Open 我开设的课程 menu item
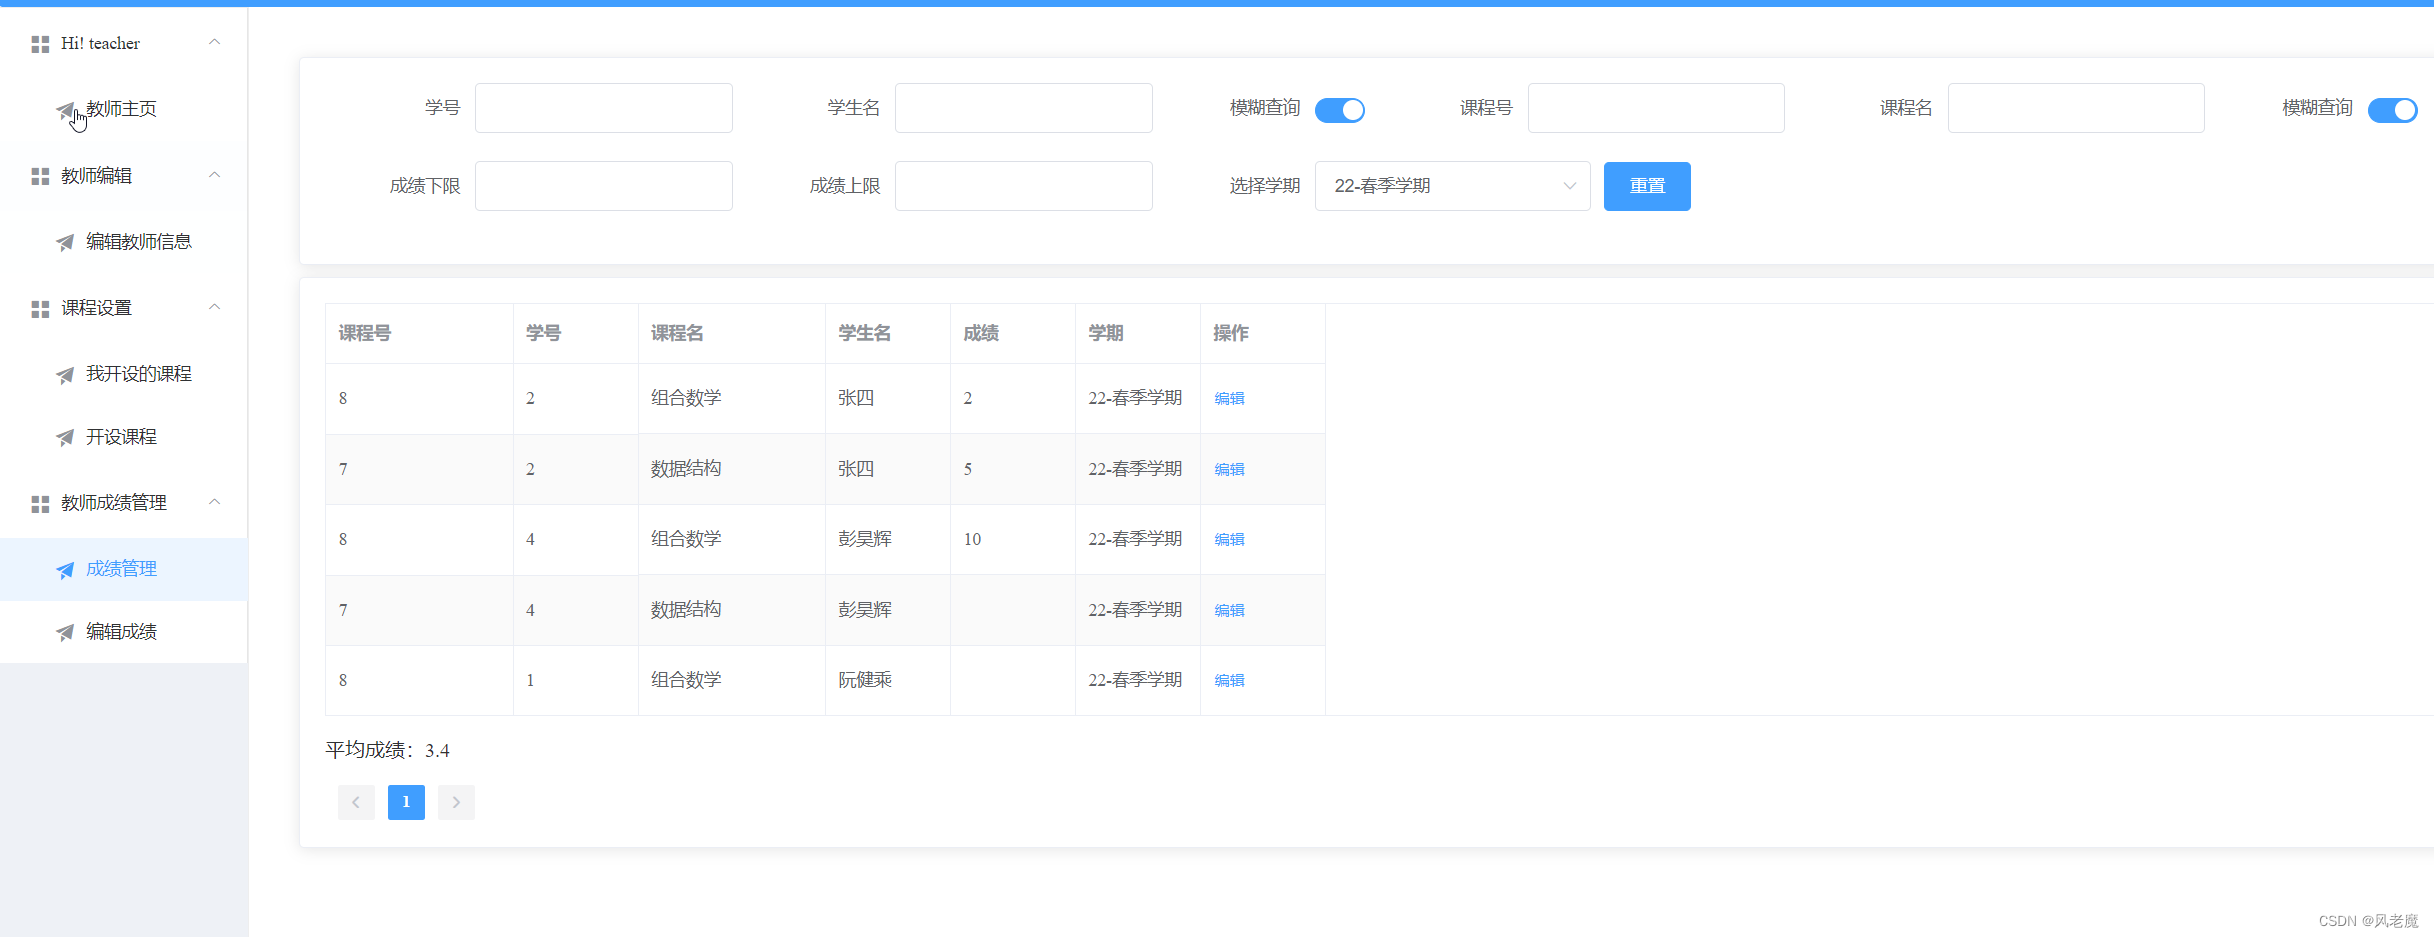Screen dimensions: 2434x937 pos(124,374)
